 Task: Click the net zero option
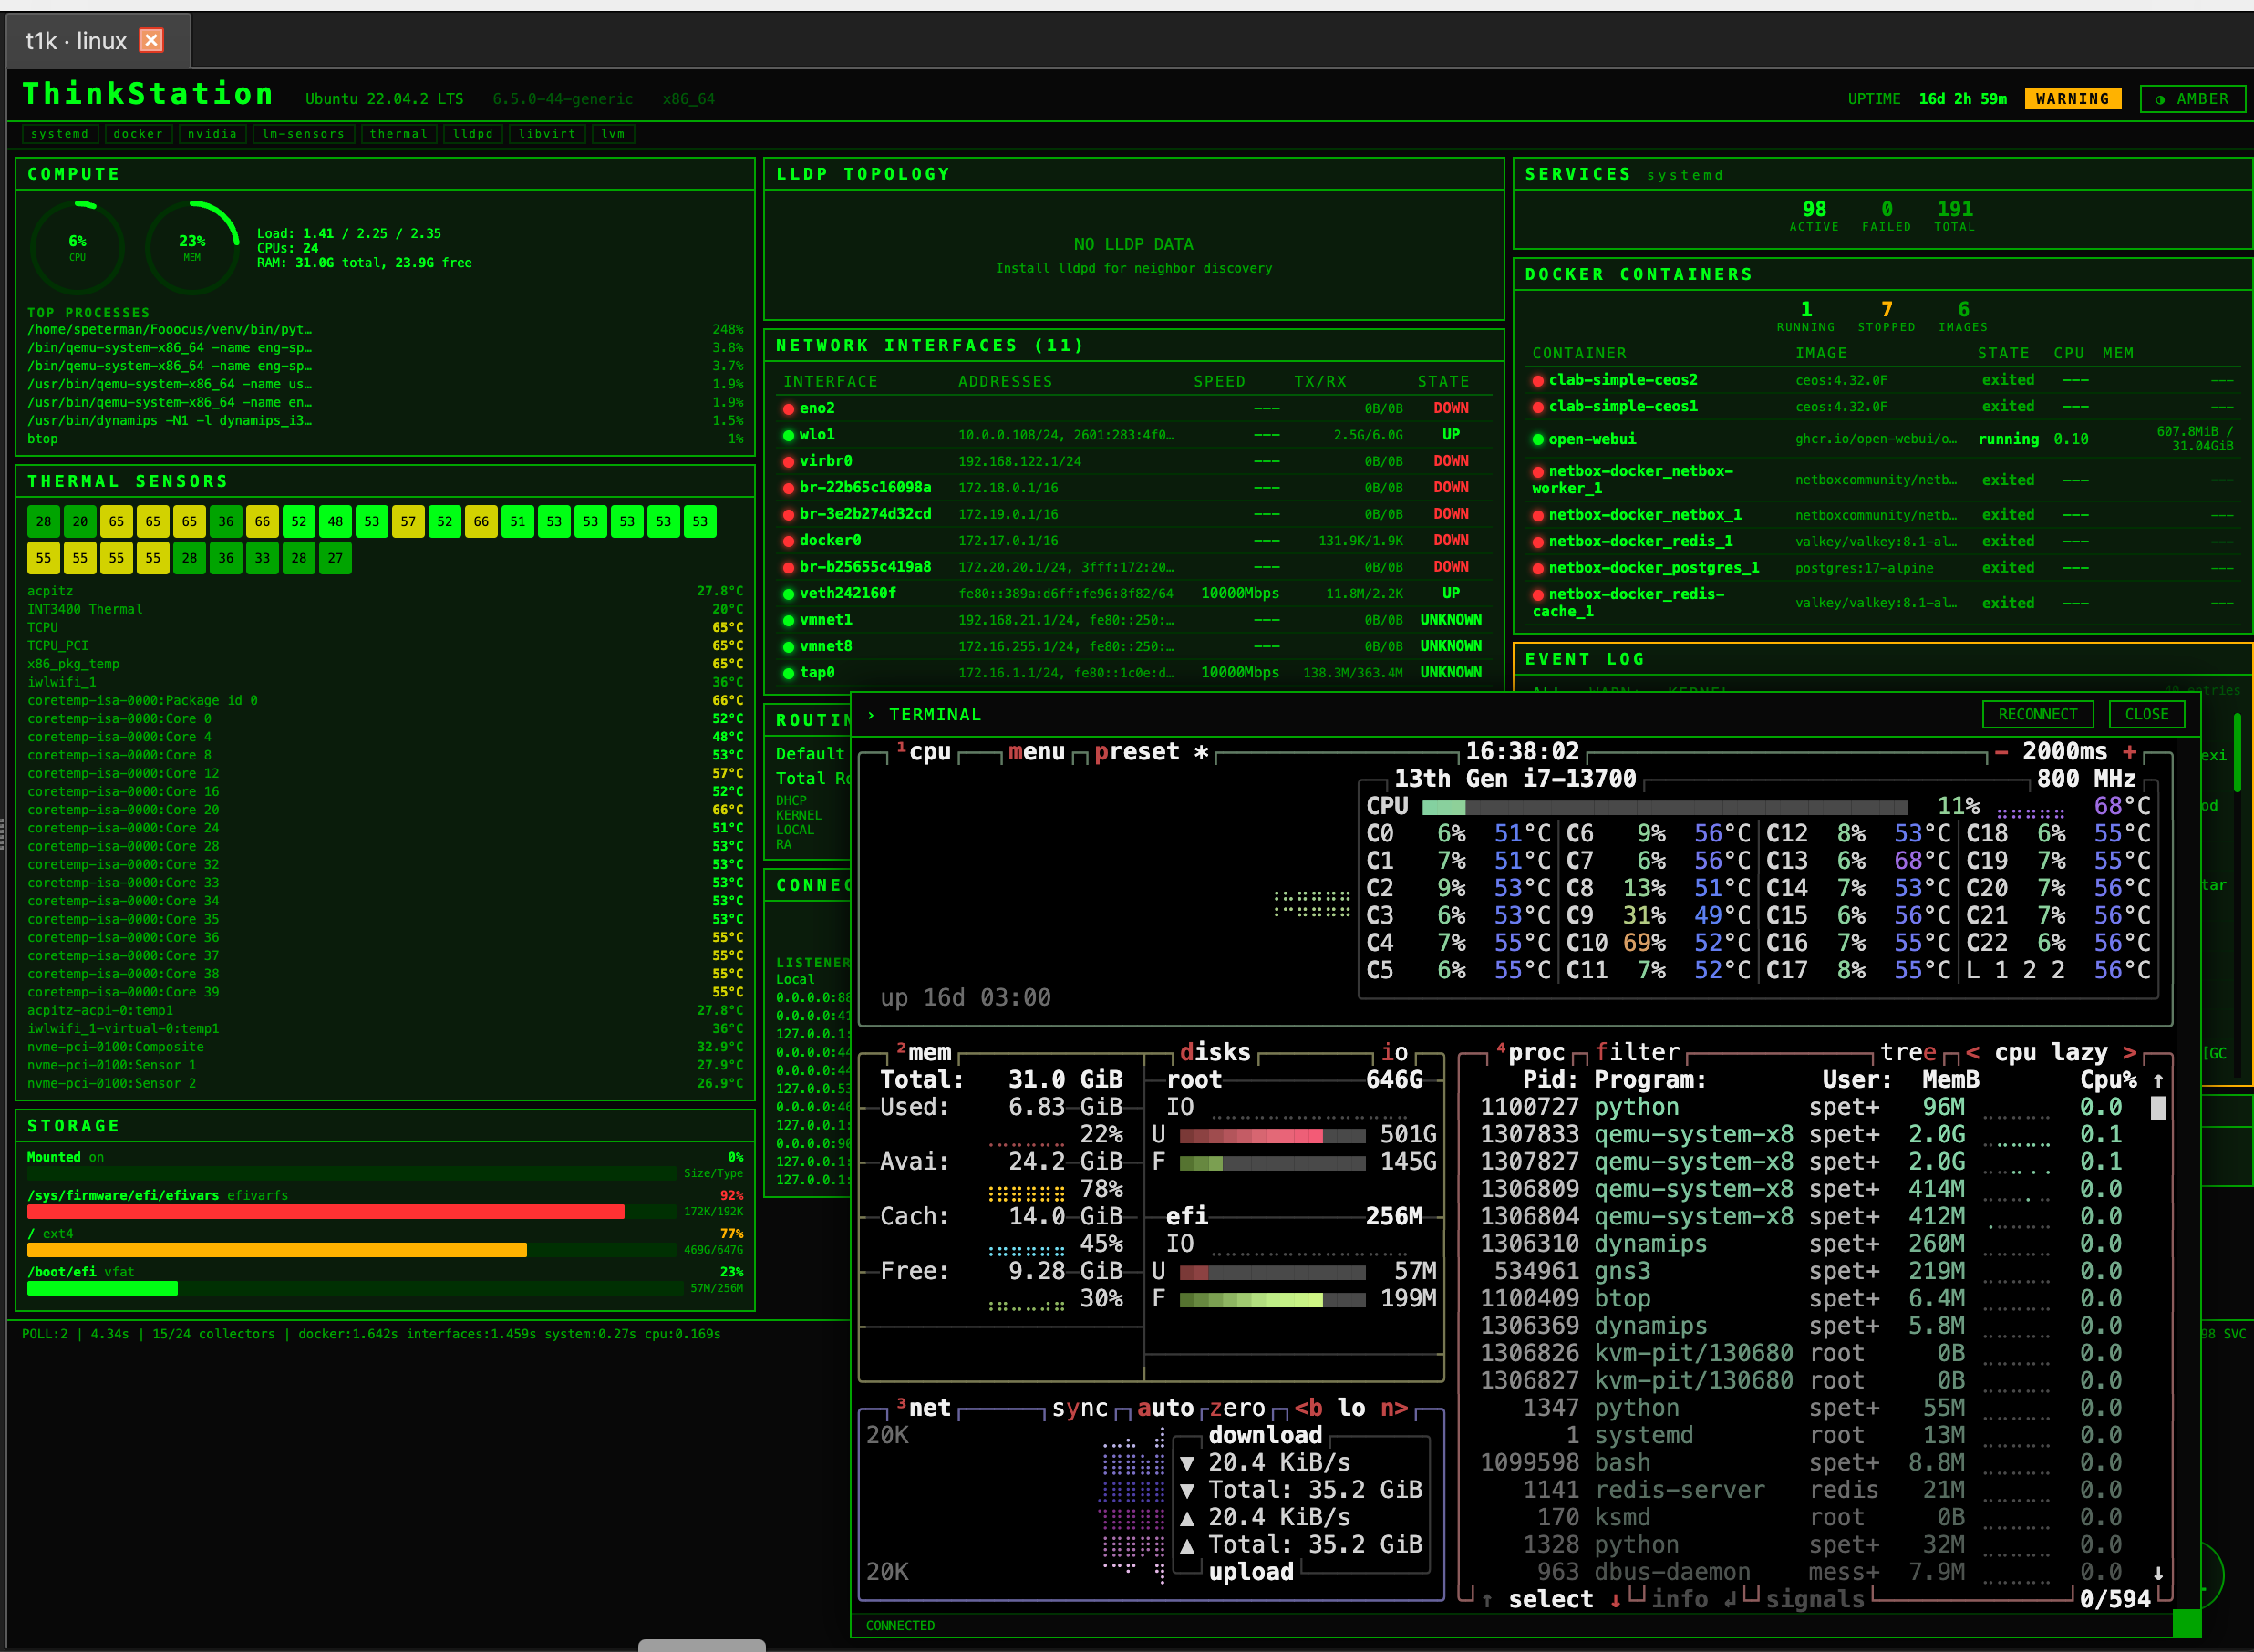click(x=1237, y=1408)
